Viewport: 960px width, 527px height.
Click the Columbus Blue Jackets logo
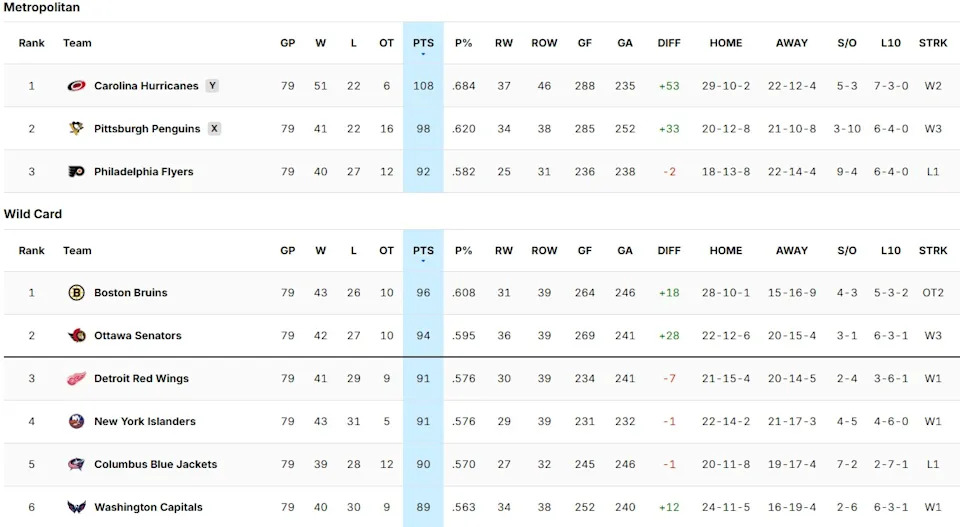pos(76,465)
